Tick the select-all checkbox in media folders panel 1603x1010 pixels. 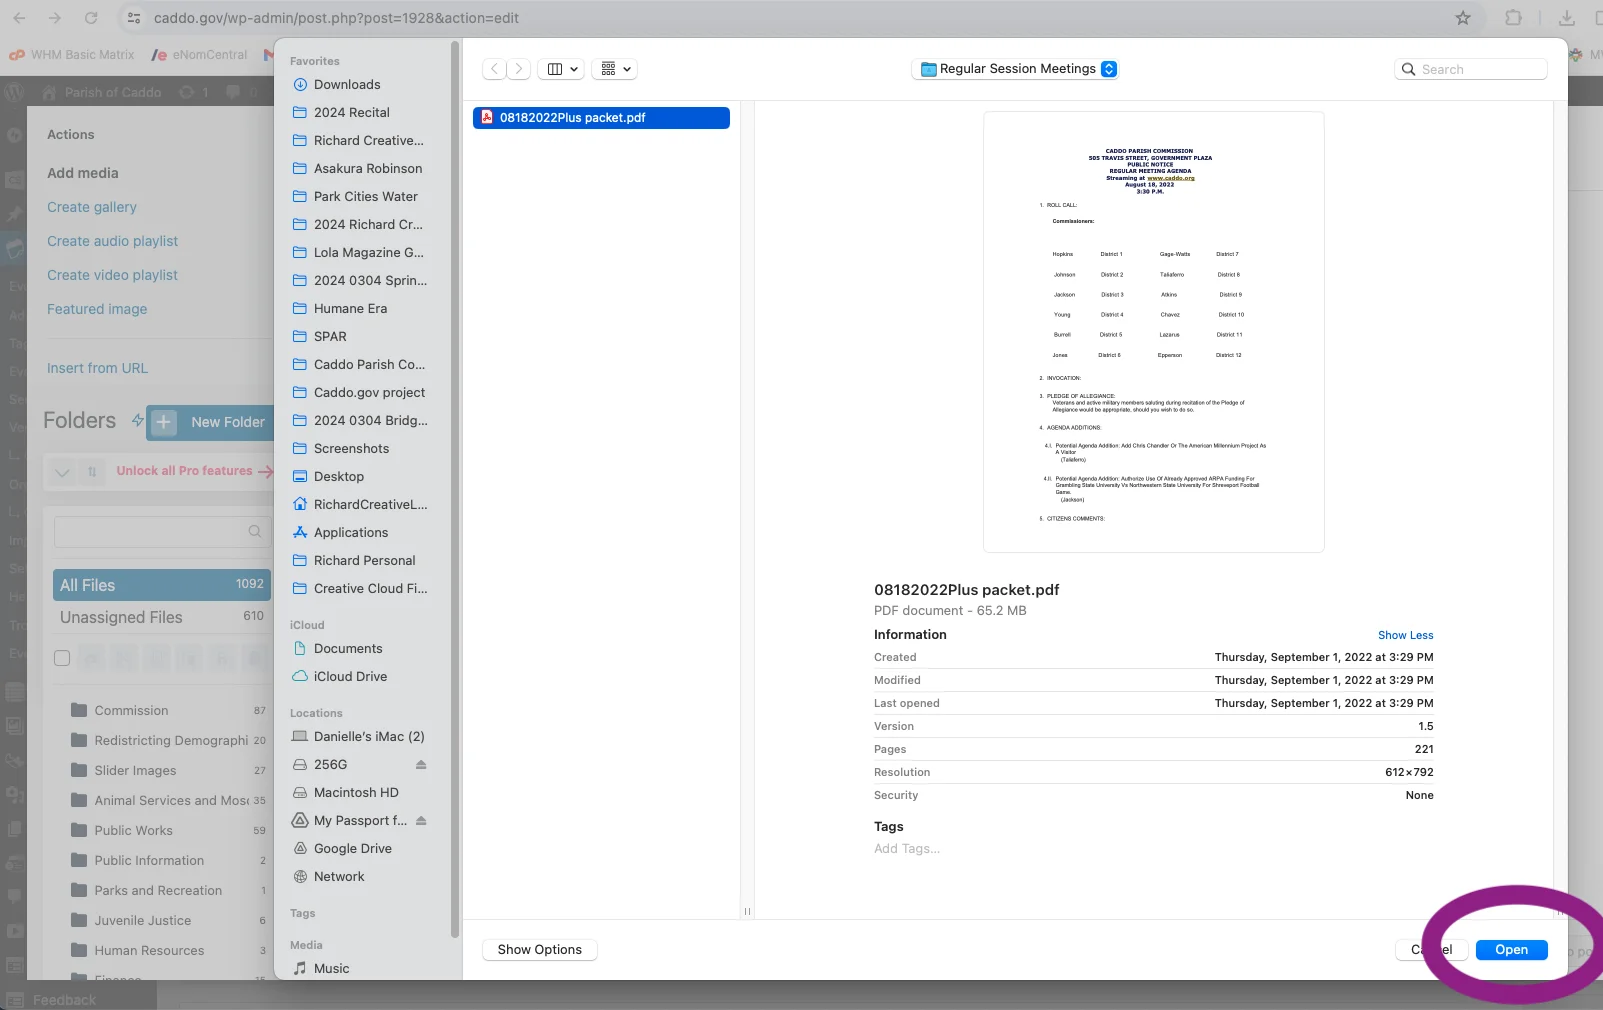point(62,658)
